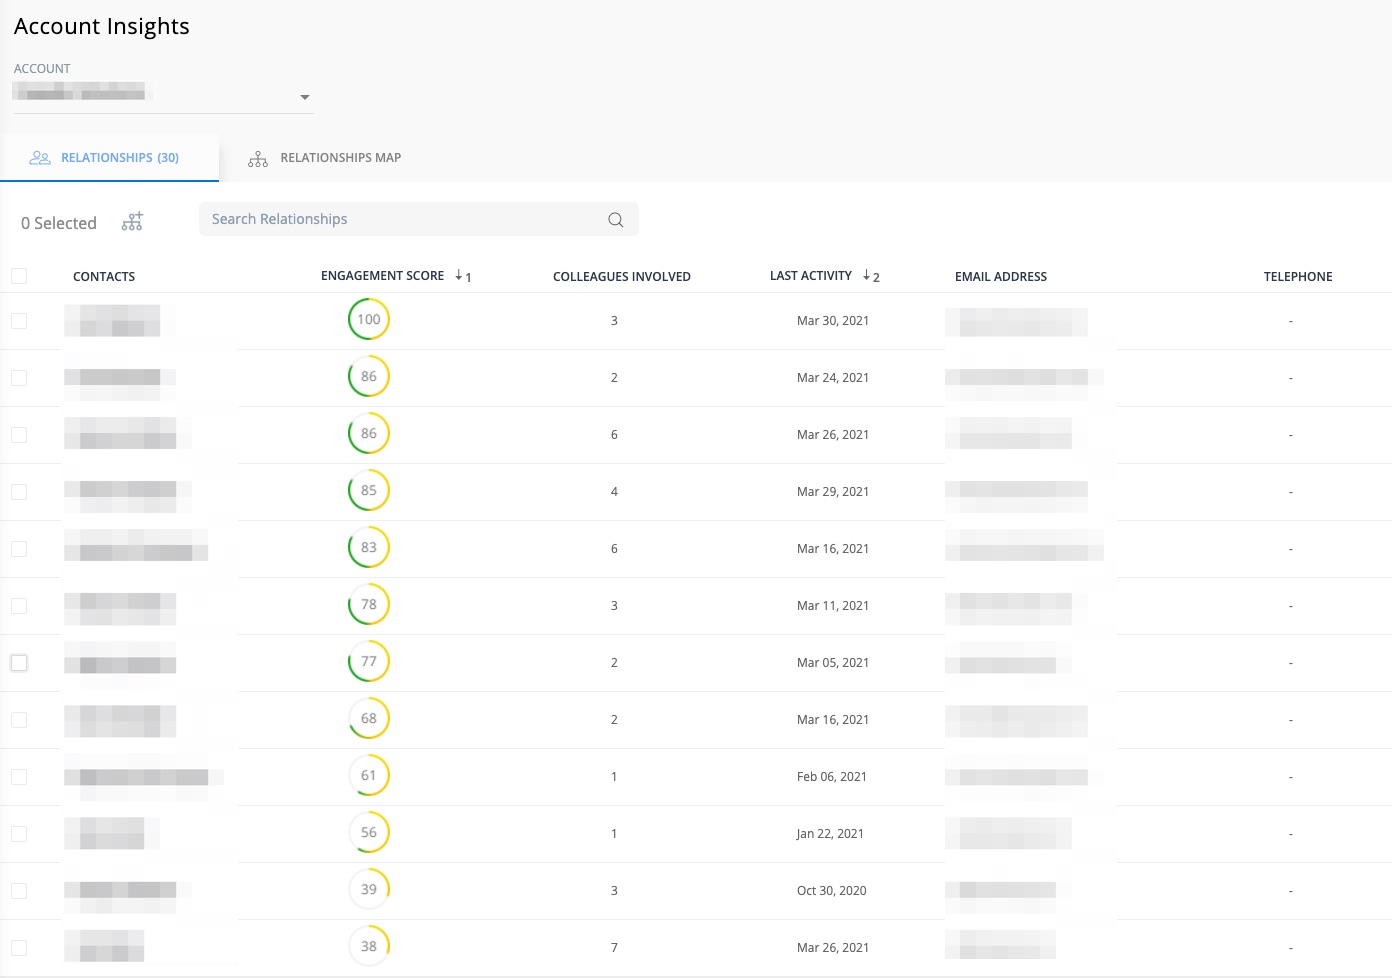The width and height of the screenshot is (1392, 978).
Task: Click the engagement score ring showing 61
Action: [x=369, y=776]
